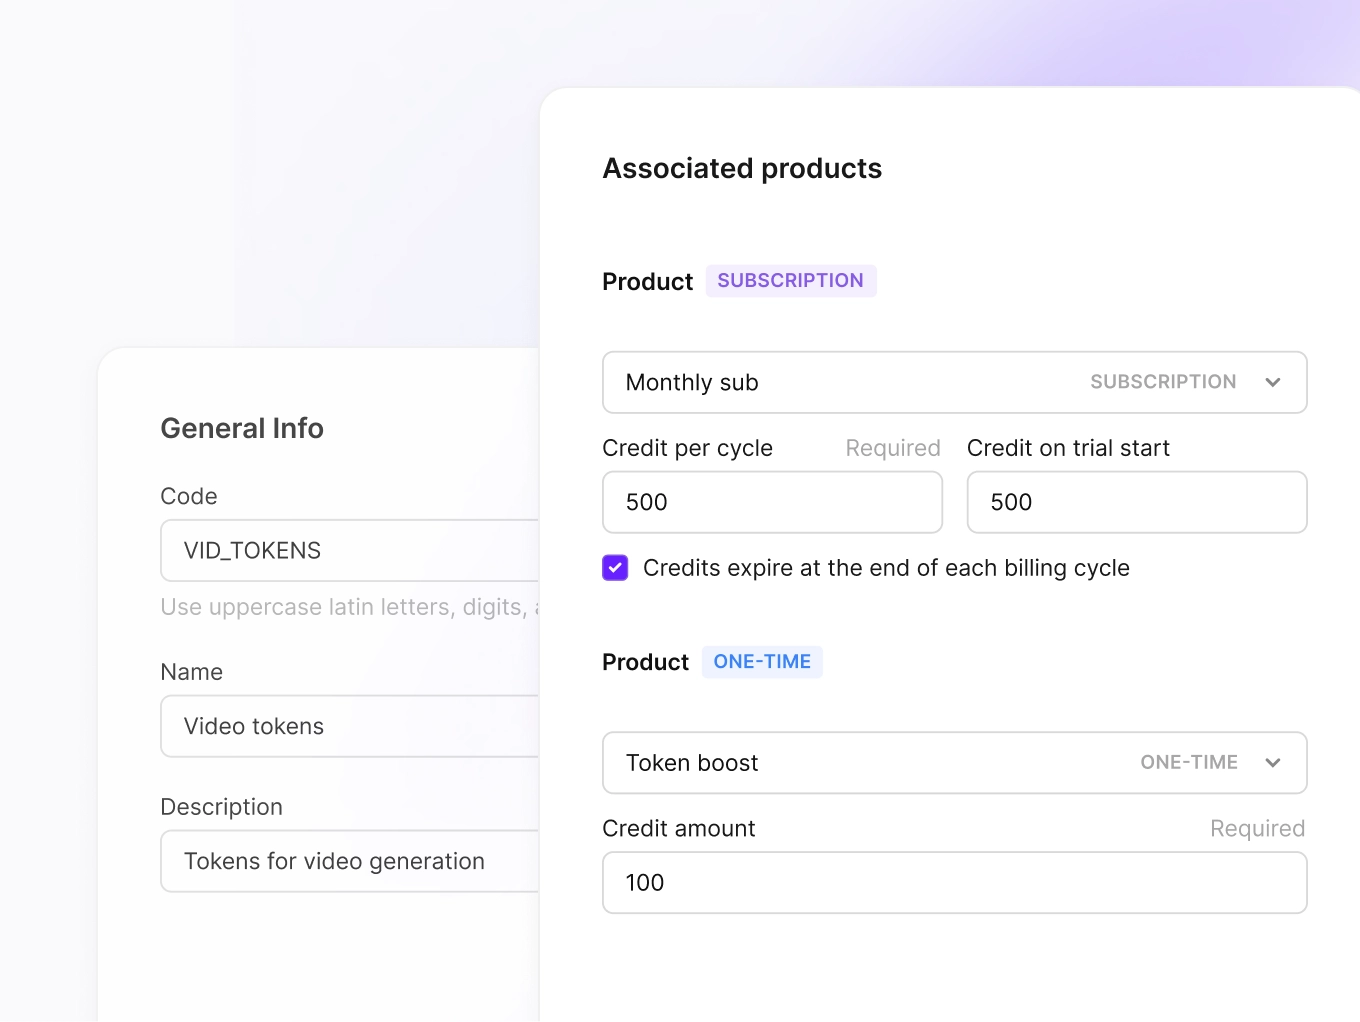The width and height of the screenshot is (1360, 1022).
Task: Click the Credit per cycle input field
Action: 772,502
